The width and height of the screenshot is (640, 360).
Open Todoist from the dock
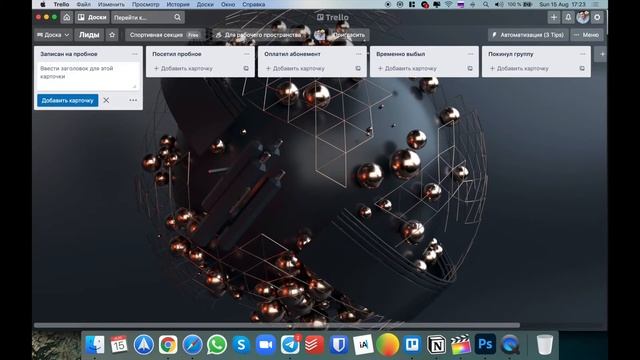point(314,344)
